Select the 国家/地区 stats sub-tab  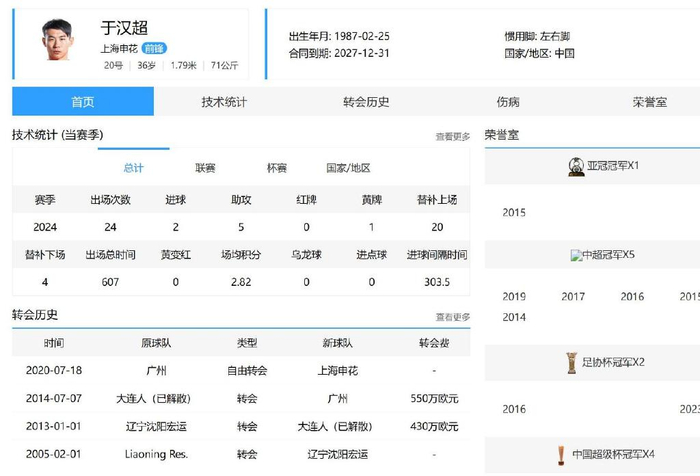tap(348, 168)
